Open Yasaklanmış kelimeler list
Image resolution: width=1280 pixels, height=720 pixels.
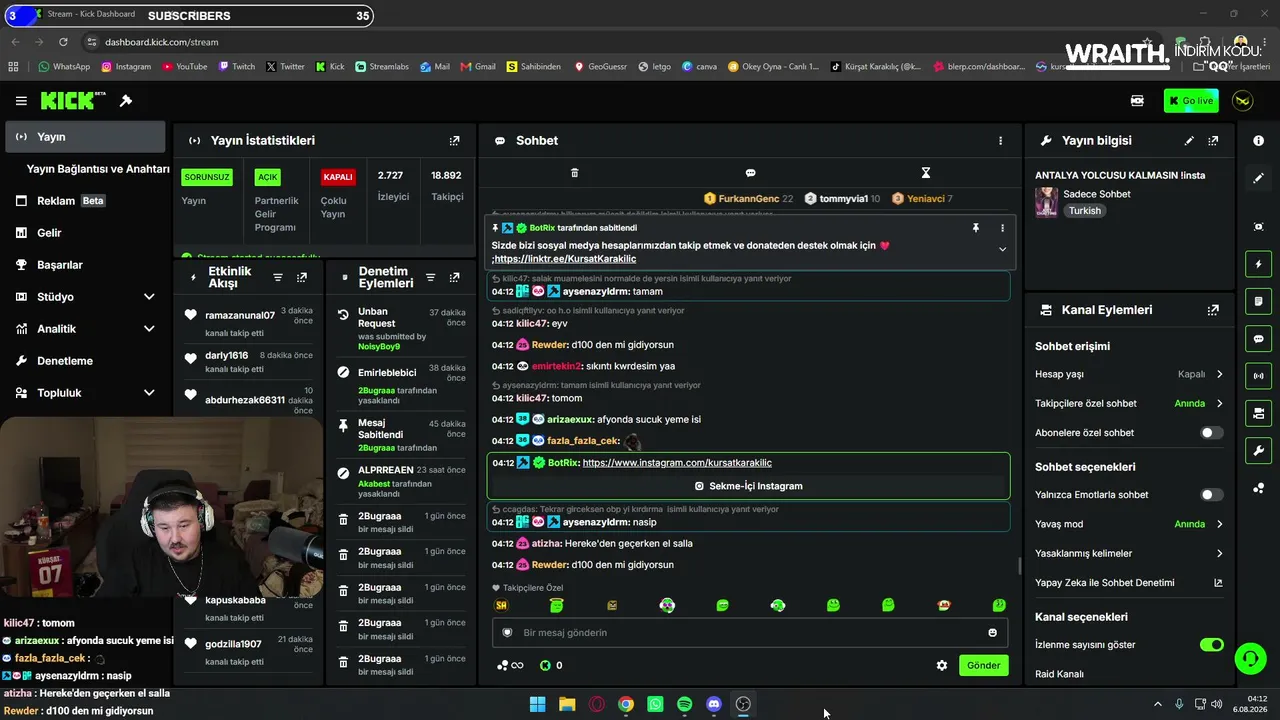point(1129,553)
